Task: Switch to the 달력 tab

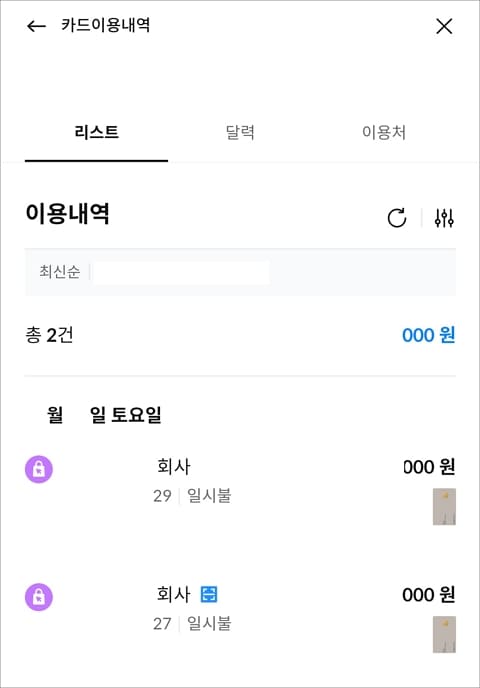Action: 240,132
